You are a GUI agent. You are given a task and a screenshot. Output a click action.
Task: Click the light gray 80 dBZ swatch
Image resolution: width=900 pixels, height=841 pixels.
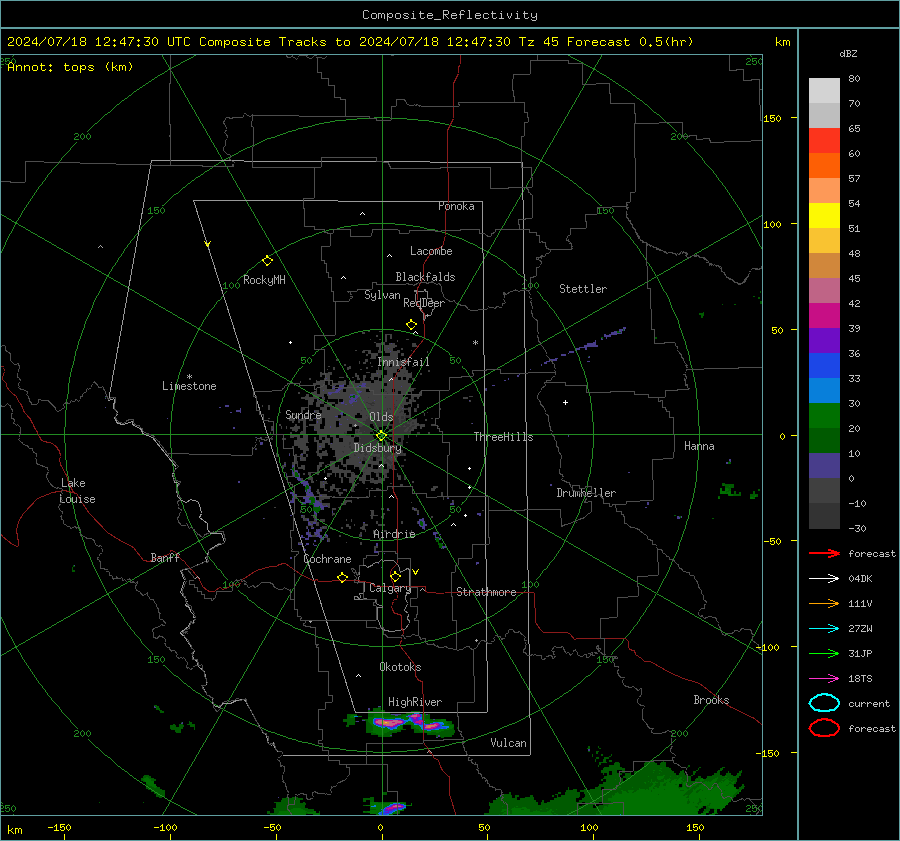pyautogui.click(x=824, y=90)
